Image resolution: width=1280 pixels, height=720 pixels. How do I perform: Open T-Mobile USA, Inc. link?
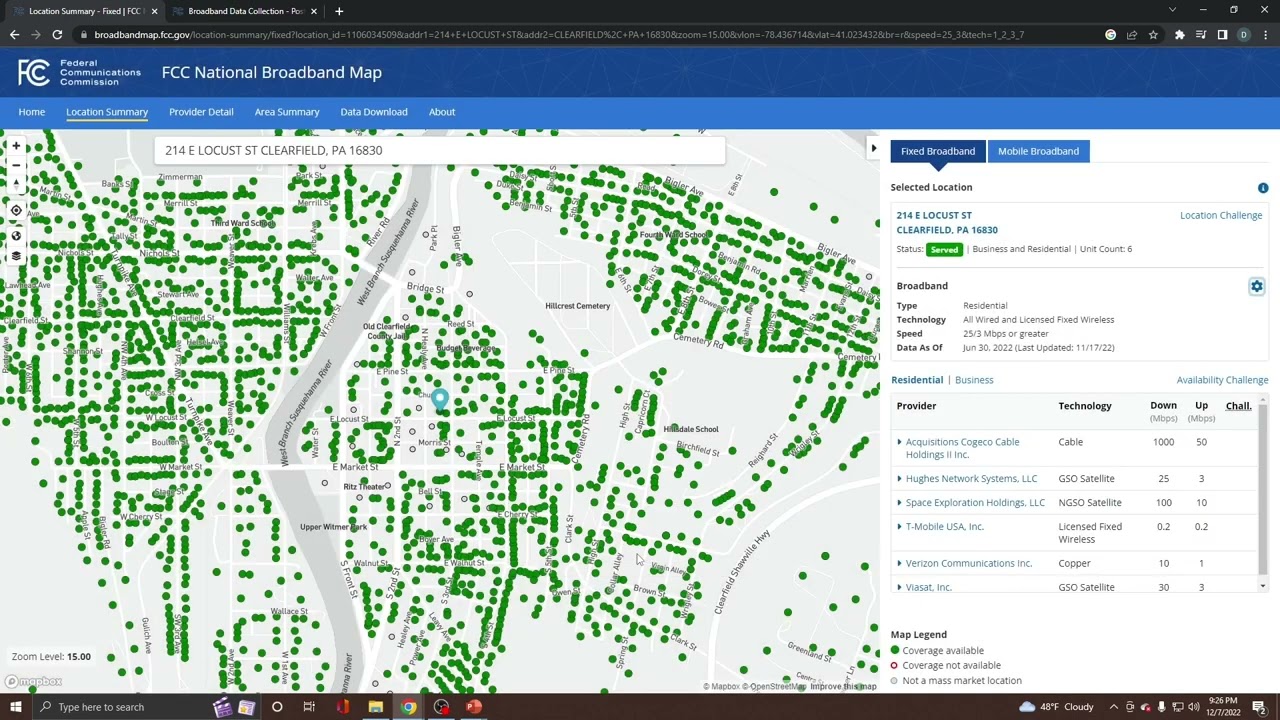click(x=945, y=527)
